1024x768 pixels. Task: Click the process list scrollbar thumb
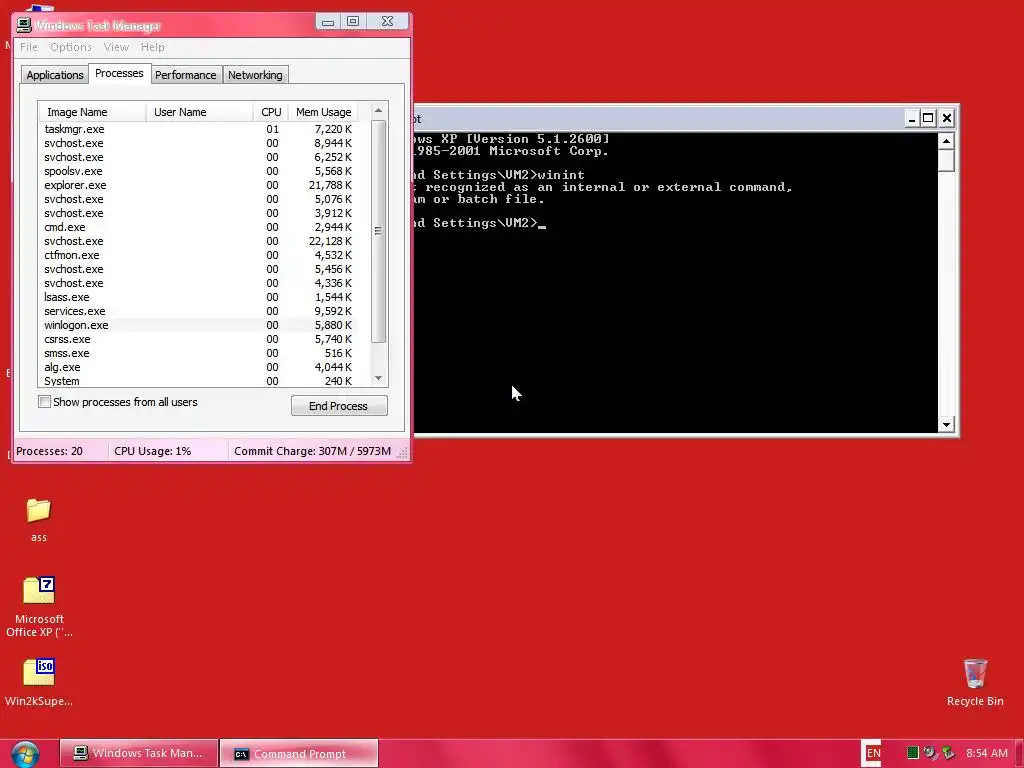click(378, 231)
